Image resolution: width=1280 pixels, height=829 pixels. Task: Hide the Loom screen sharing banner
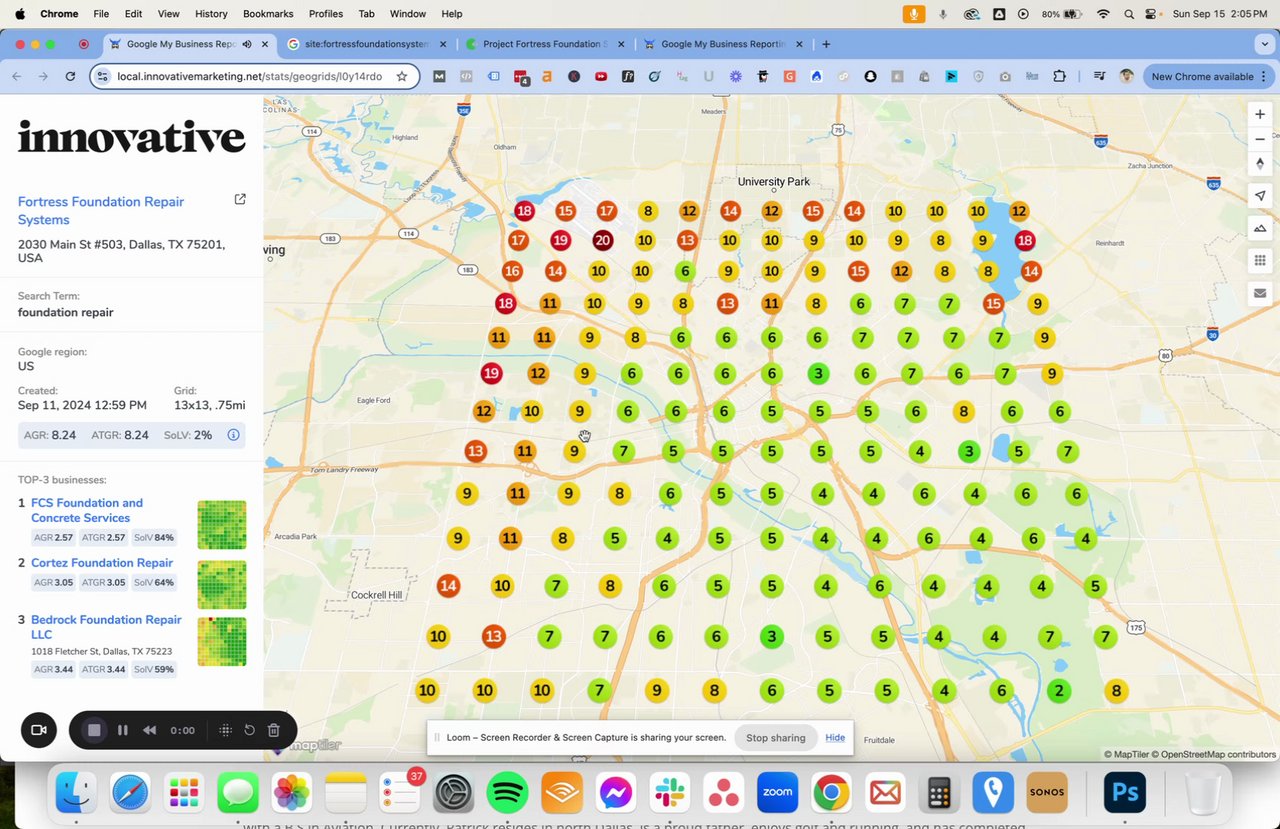pos(835,738)
